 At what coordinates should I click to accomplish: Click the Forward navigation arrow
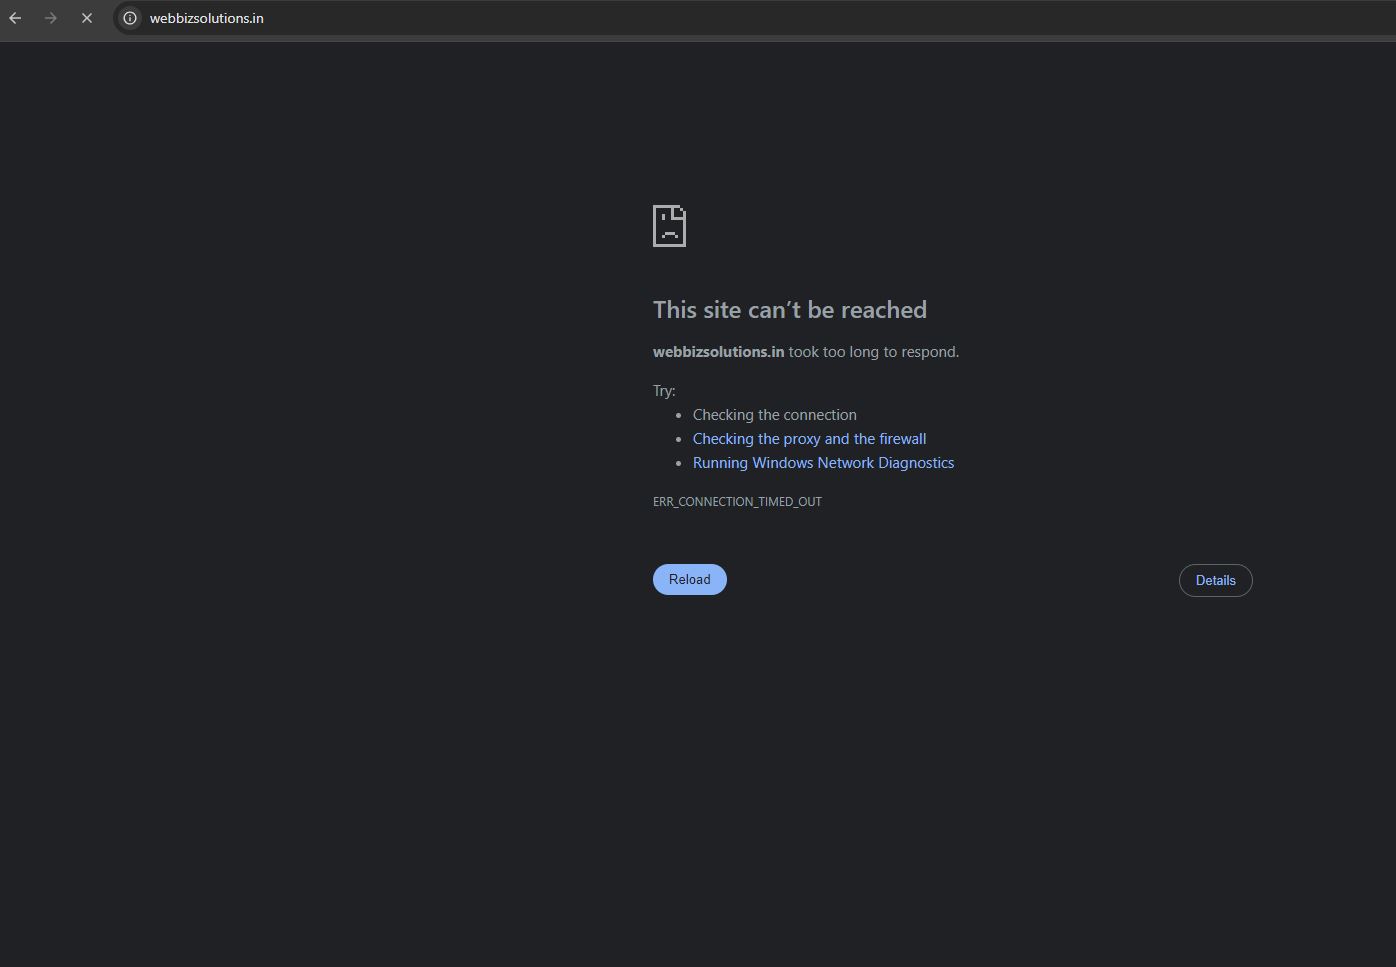pos(51,18)
